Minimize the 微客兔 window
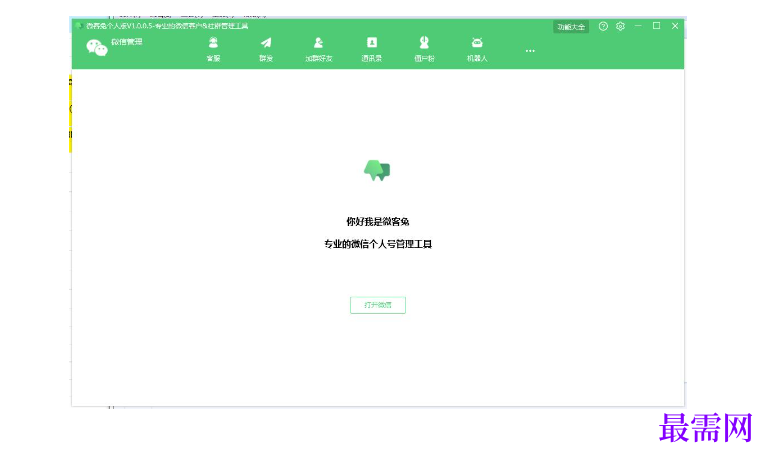The height and width of the screenshot is (459, 771). tap(638, 26)
